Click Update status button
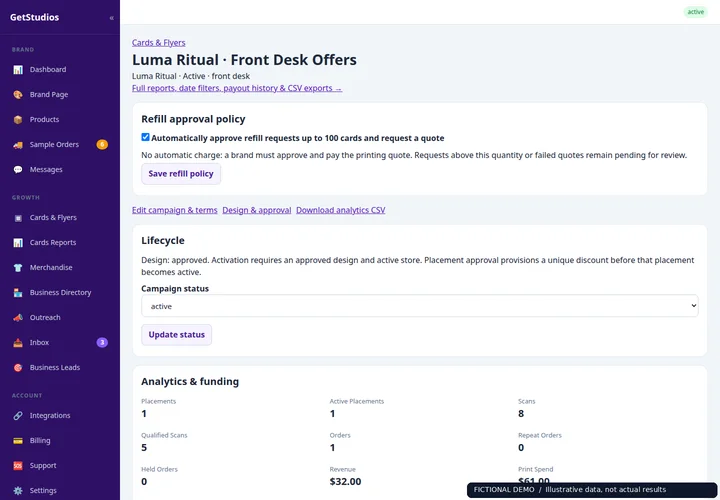 click(x=176, y=335)
